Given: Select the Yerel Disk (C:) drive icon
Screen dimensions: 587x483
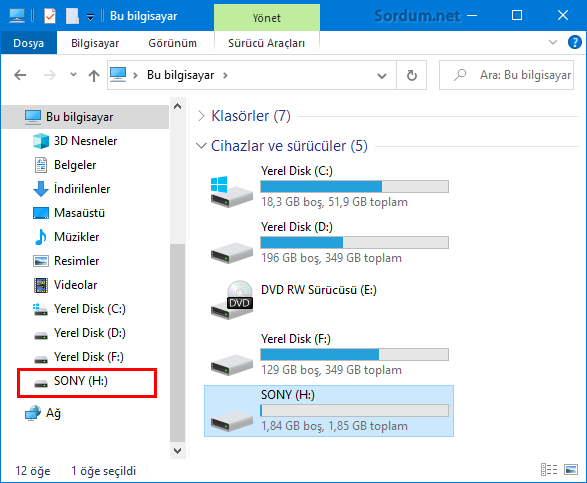Looking at the screenshot, I should (231, 191).
